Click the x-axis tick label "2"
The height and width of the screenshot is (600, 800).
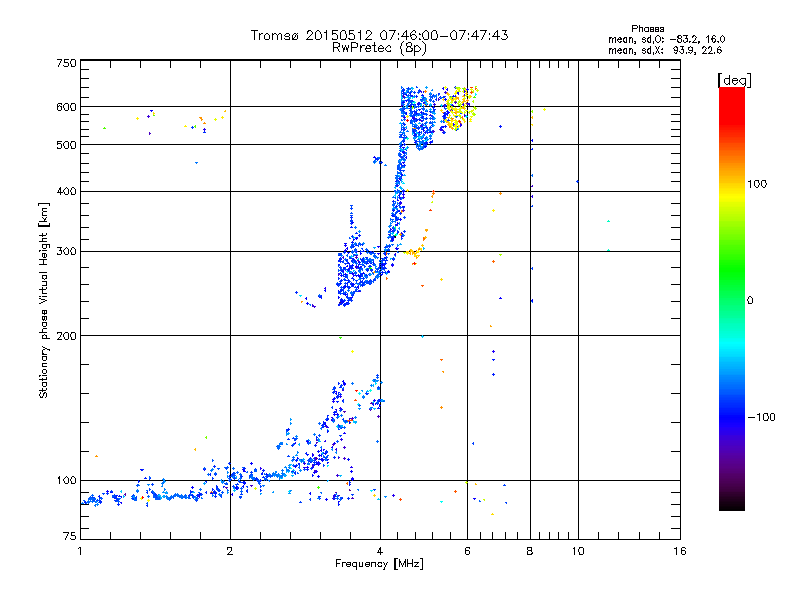tap(230, 551)
